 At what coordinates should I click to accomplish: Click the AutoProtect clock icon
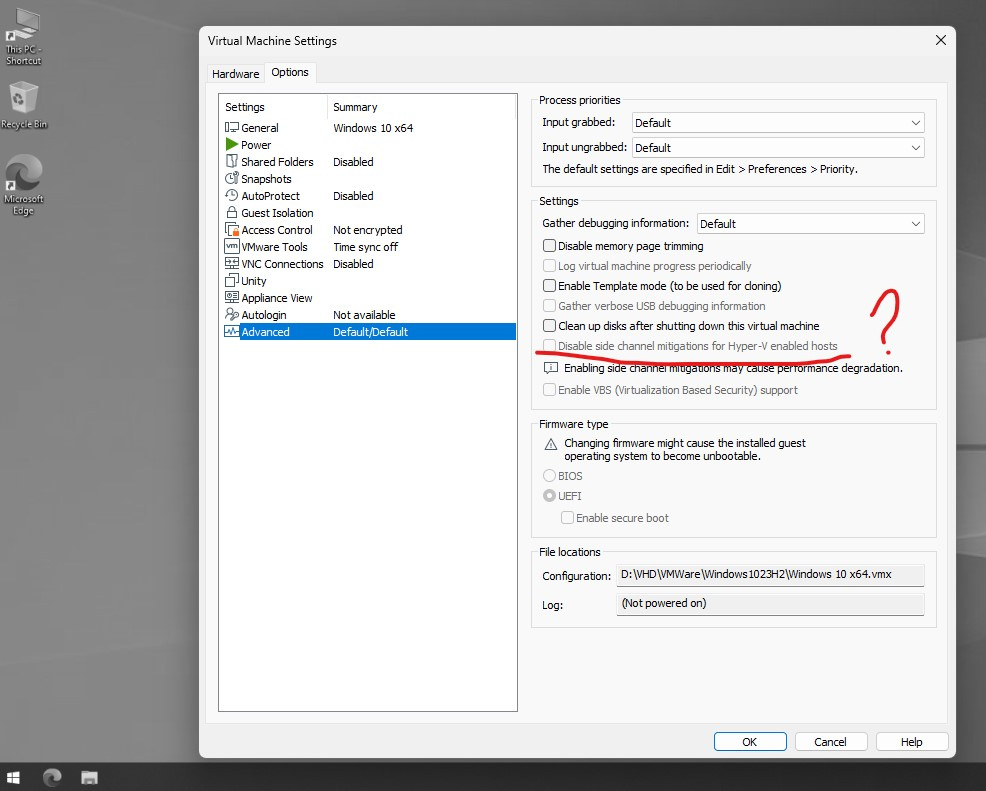(x=231, y=196)
